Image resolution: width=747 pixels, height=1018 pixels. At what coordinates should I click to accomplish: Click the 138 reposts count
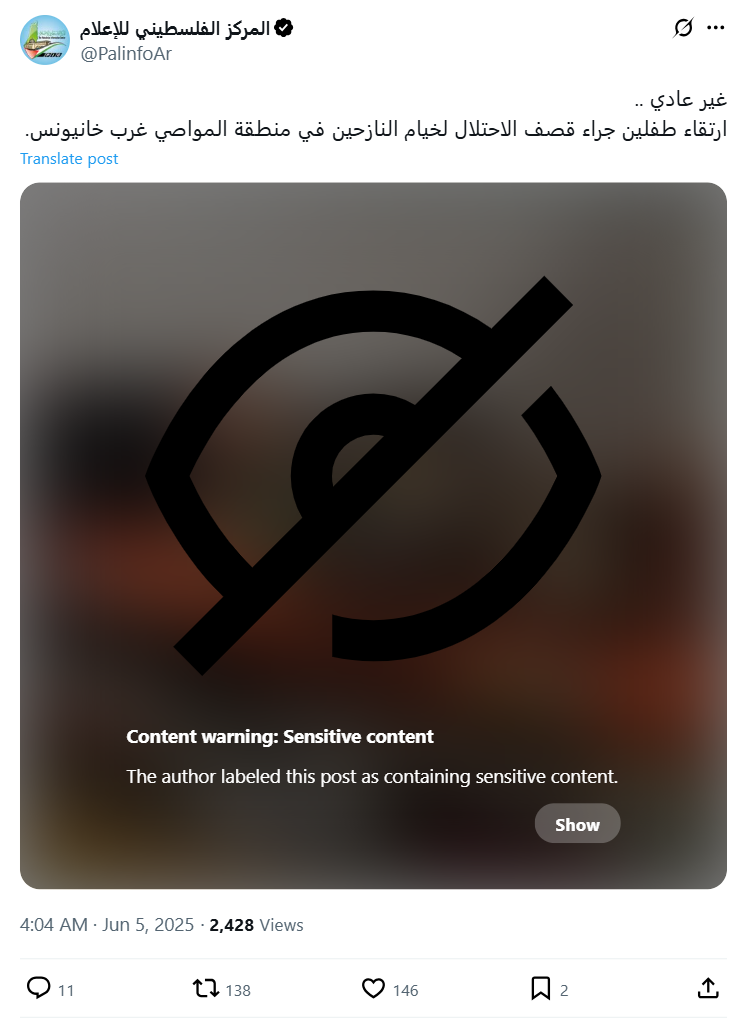coord(238,990)
